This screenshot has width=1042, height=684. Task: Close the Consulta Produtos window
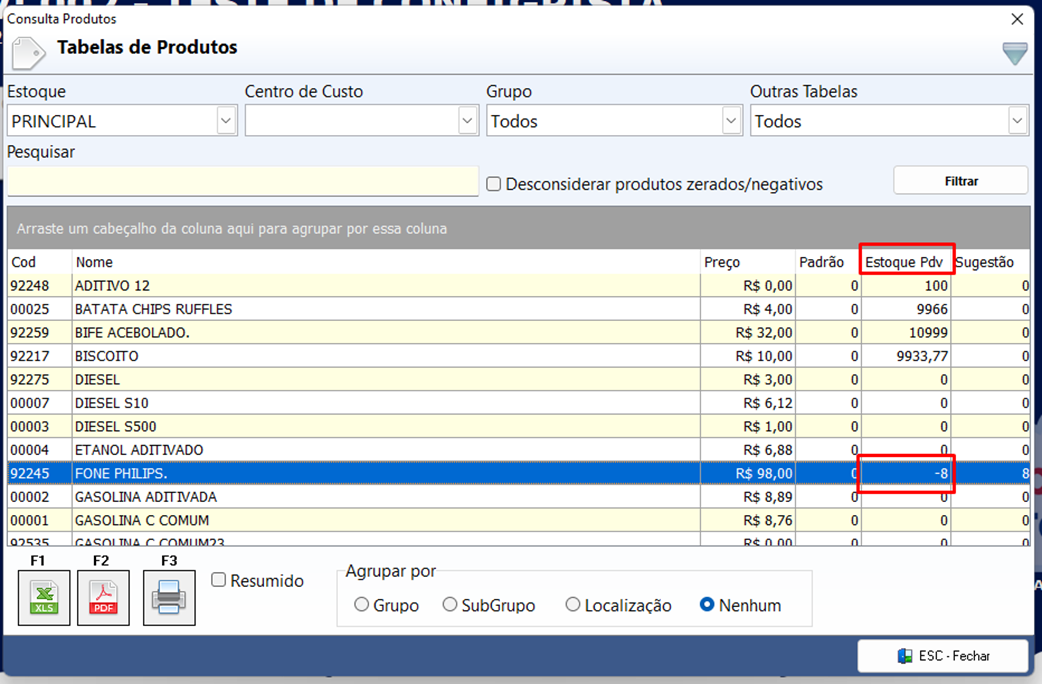click(x=1017, y=19)
